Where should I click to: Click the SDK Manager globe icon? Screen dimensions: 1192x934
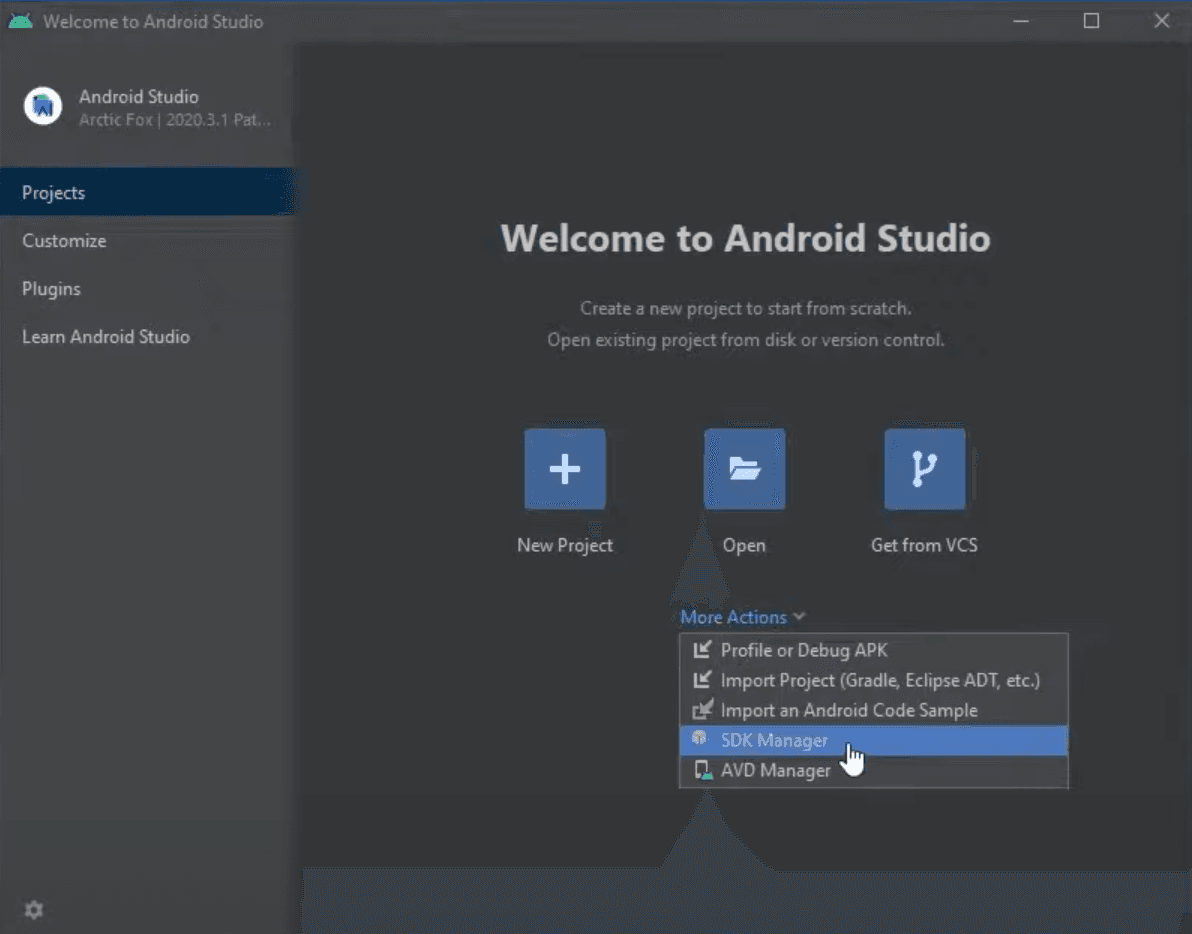[x=701, y=740]
